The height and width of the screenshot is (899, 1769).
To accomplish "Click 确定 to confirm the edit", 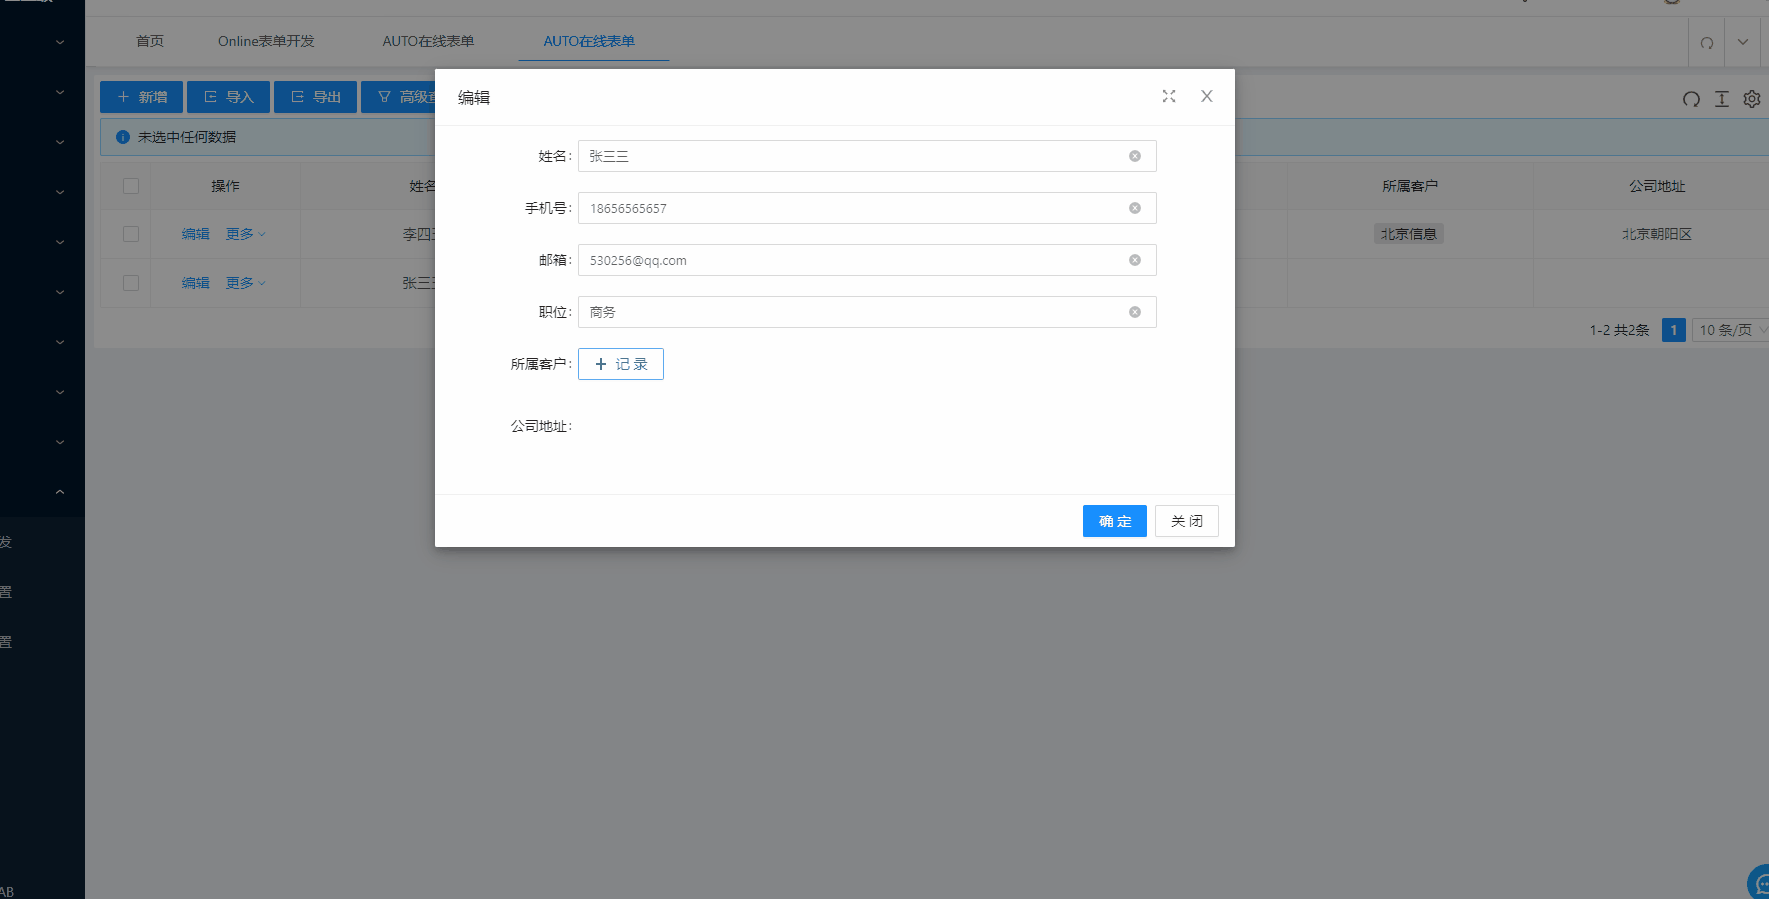I will click(x=1115, y=521).
